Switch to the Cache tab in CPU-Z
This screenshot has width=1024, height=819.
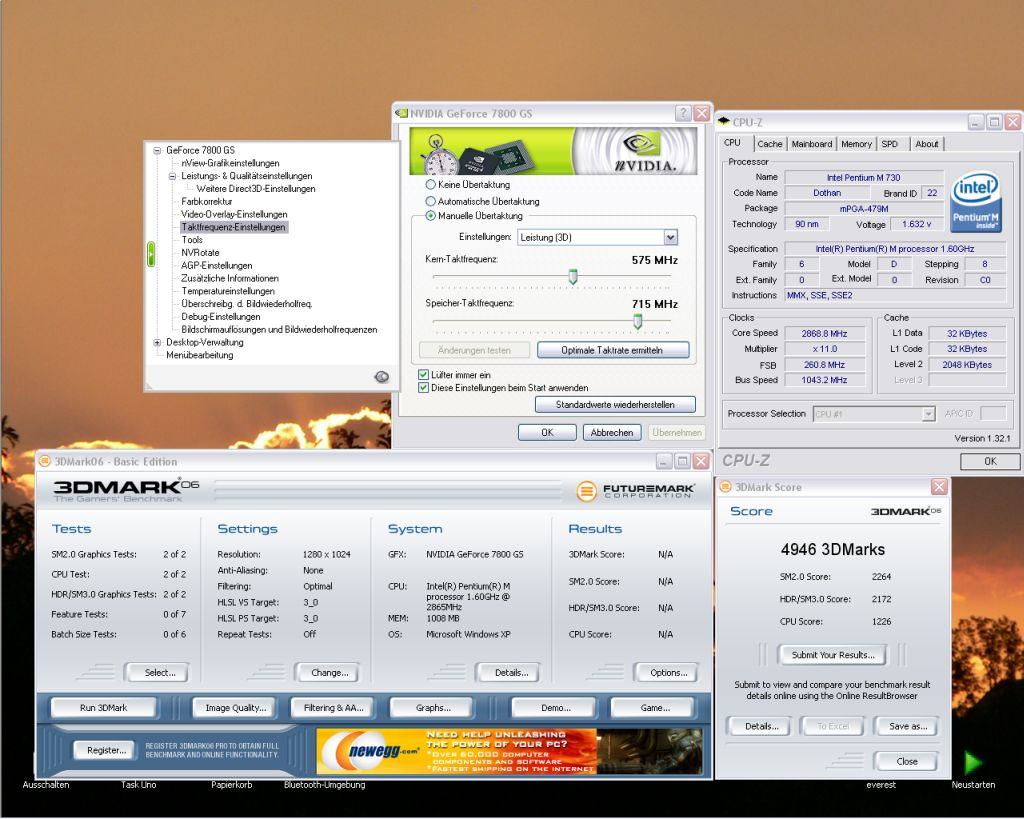[770, 144]
